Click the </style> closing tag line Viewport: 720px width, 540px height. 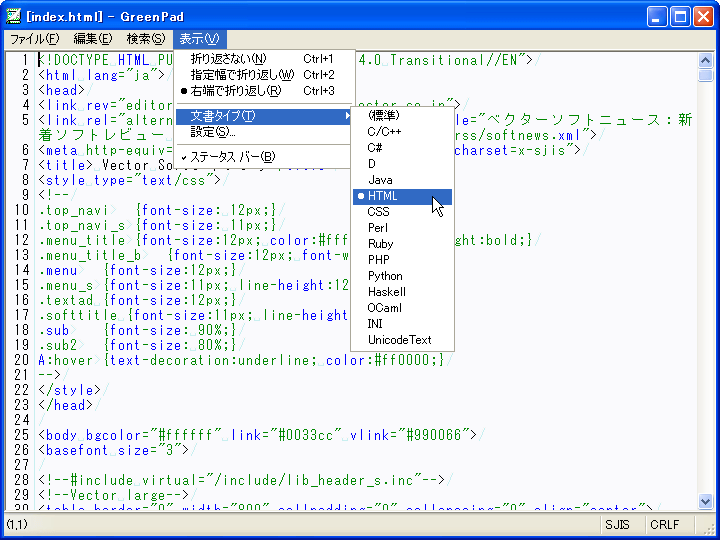click(69, 390)
